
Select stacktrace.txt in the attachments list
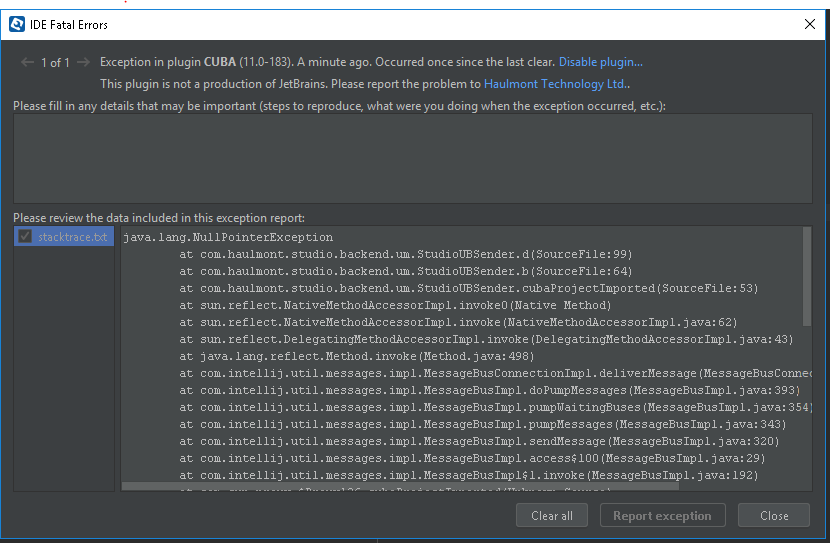[71, 237]
